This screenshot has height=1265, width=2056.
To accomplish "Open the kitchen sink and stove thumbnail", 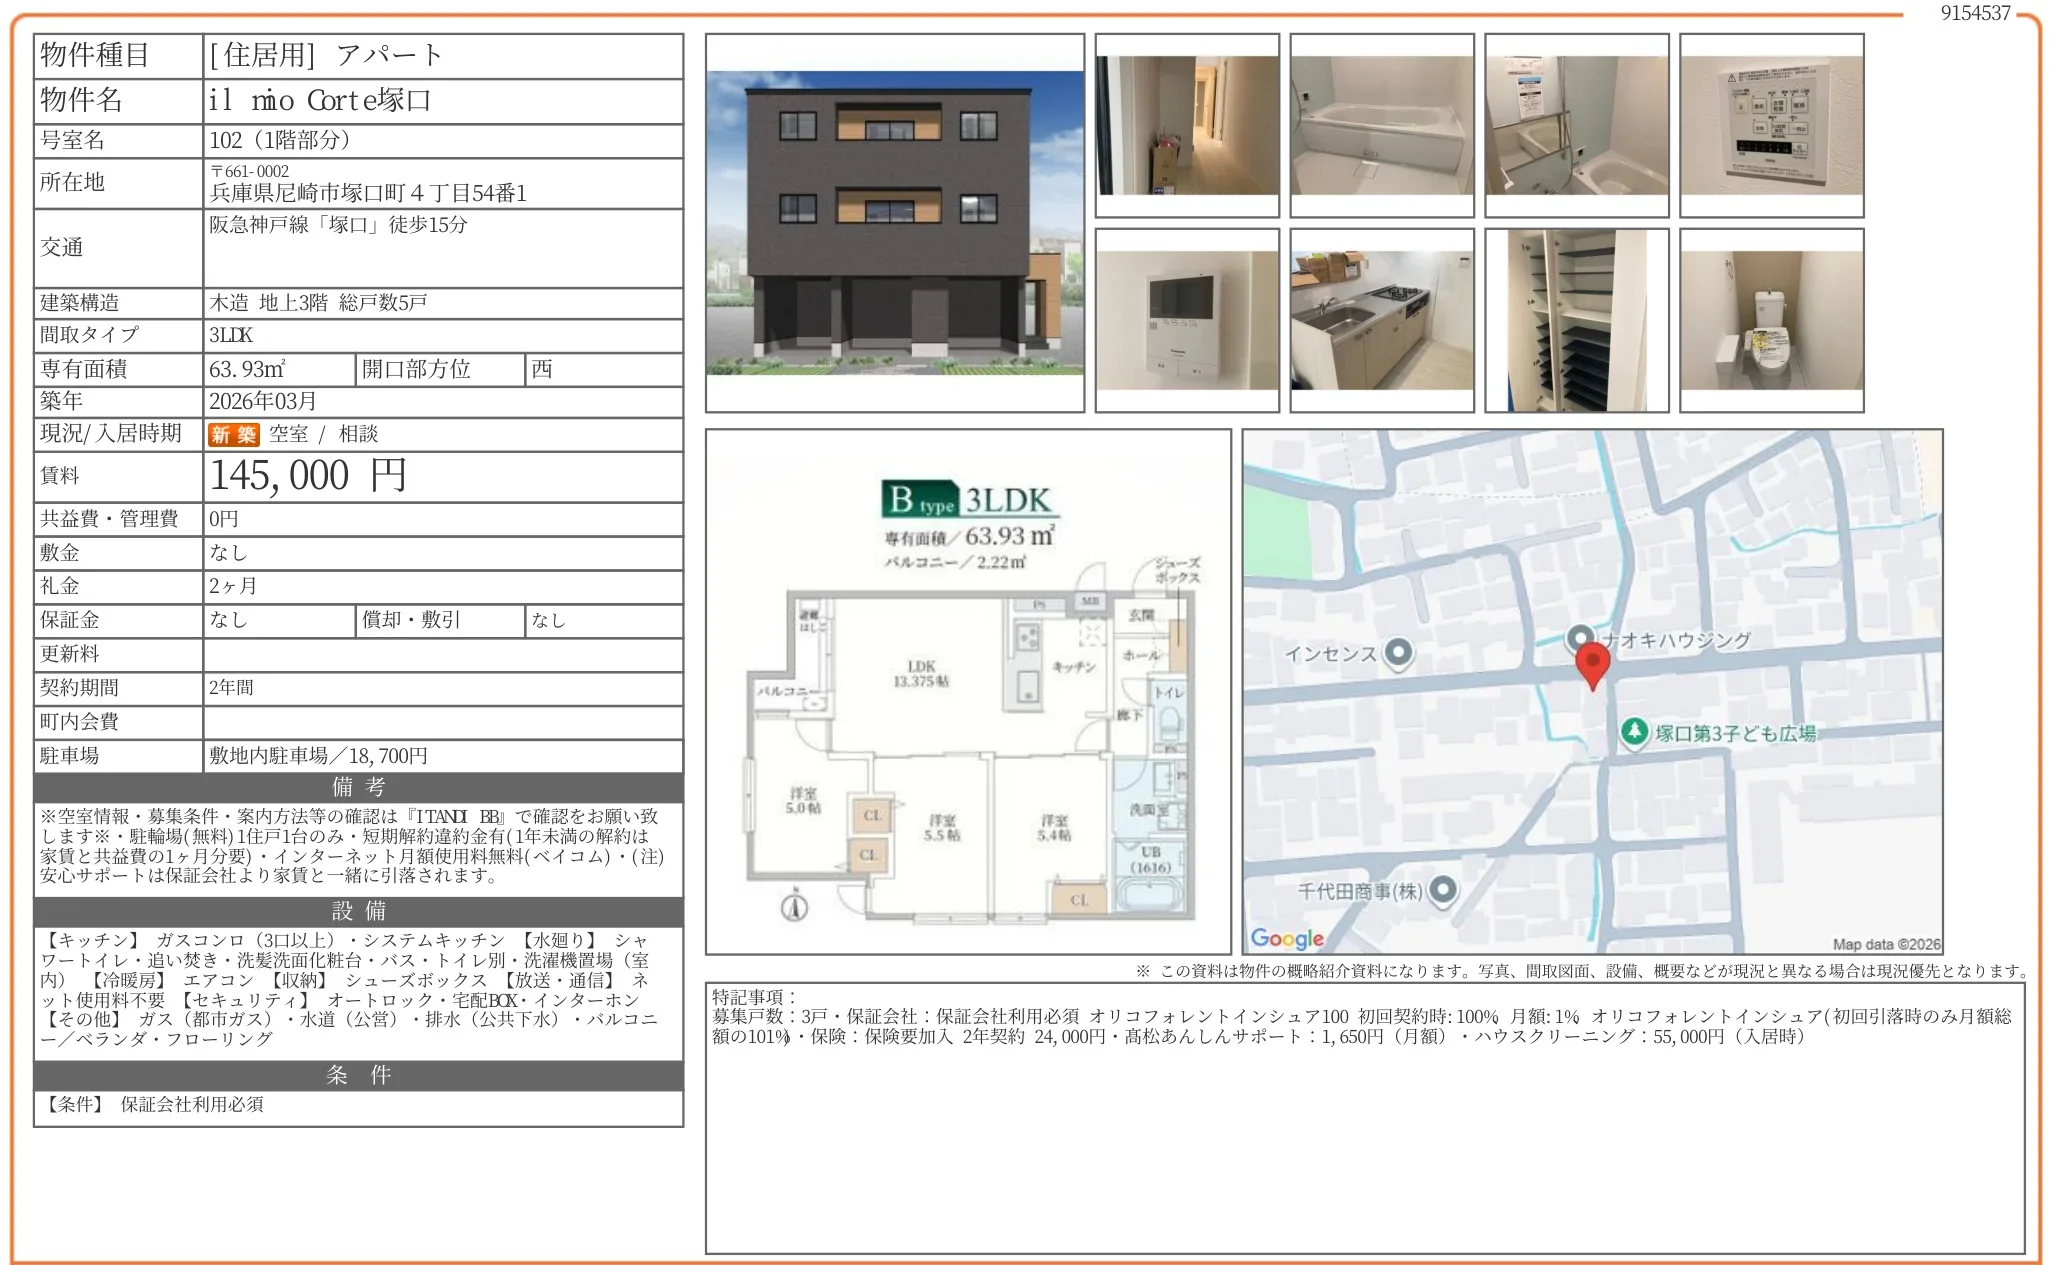I will (1381, 320).
